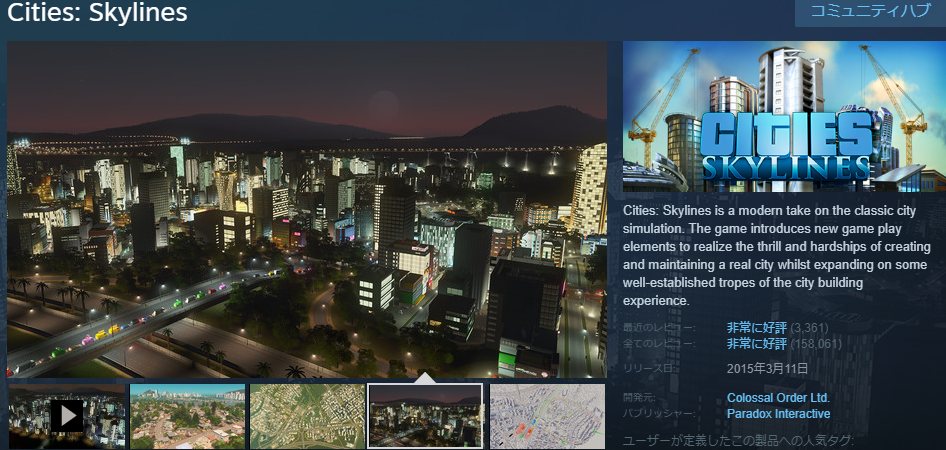Select the daytime green suburb screenshot thumbnail

point(187,415)
